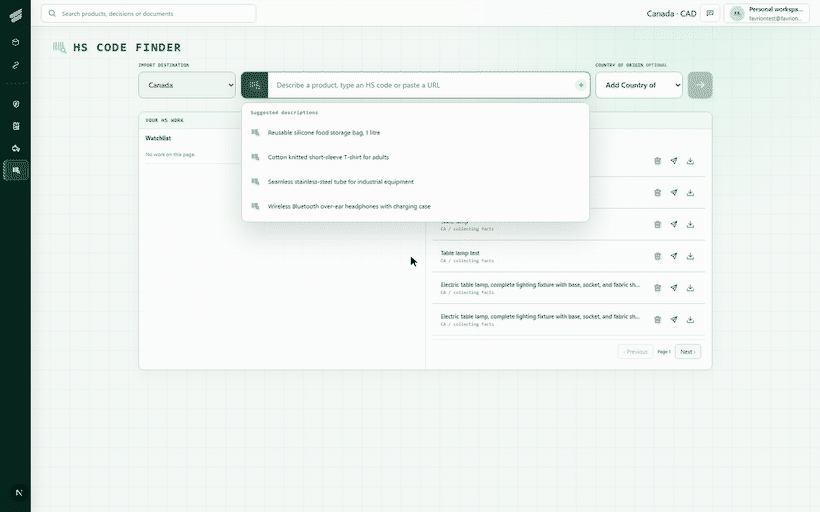Click the app logo in the sidebar
This screenshot has width=820, height=512.
(x=16, y=16)
